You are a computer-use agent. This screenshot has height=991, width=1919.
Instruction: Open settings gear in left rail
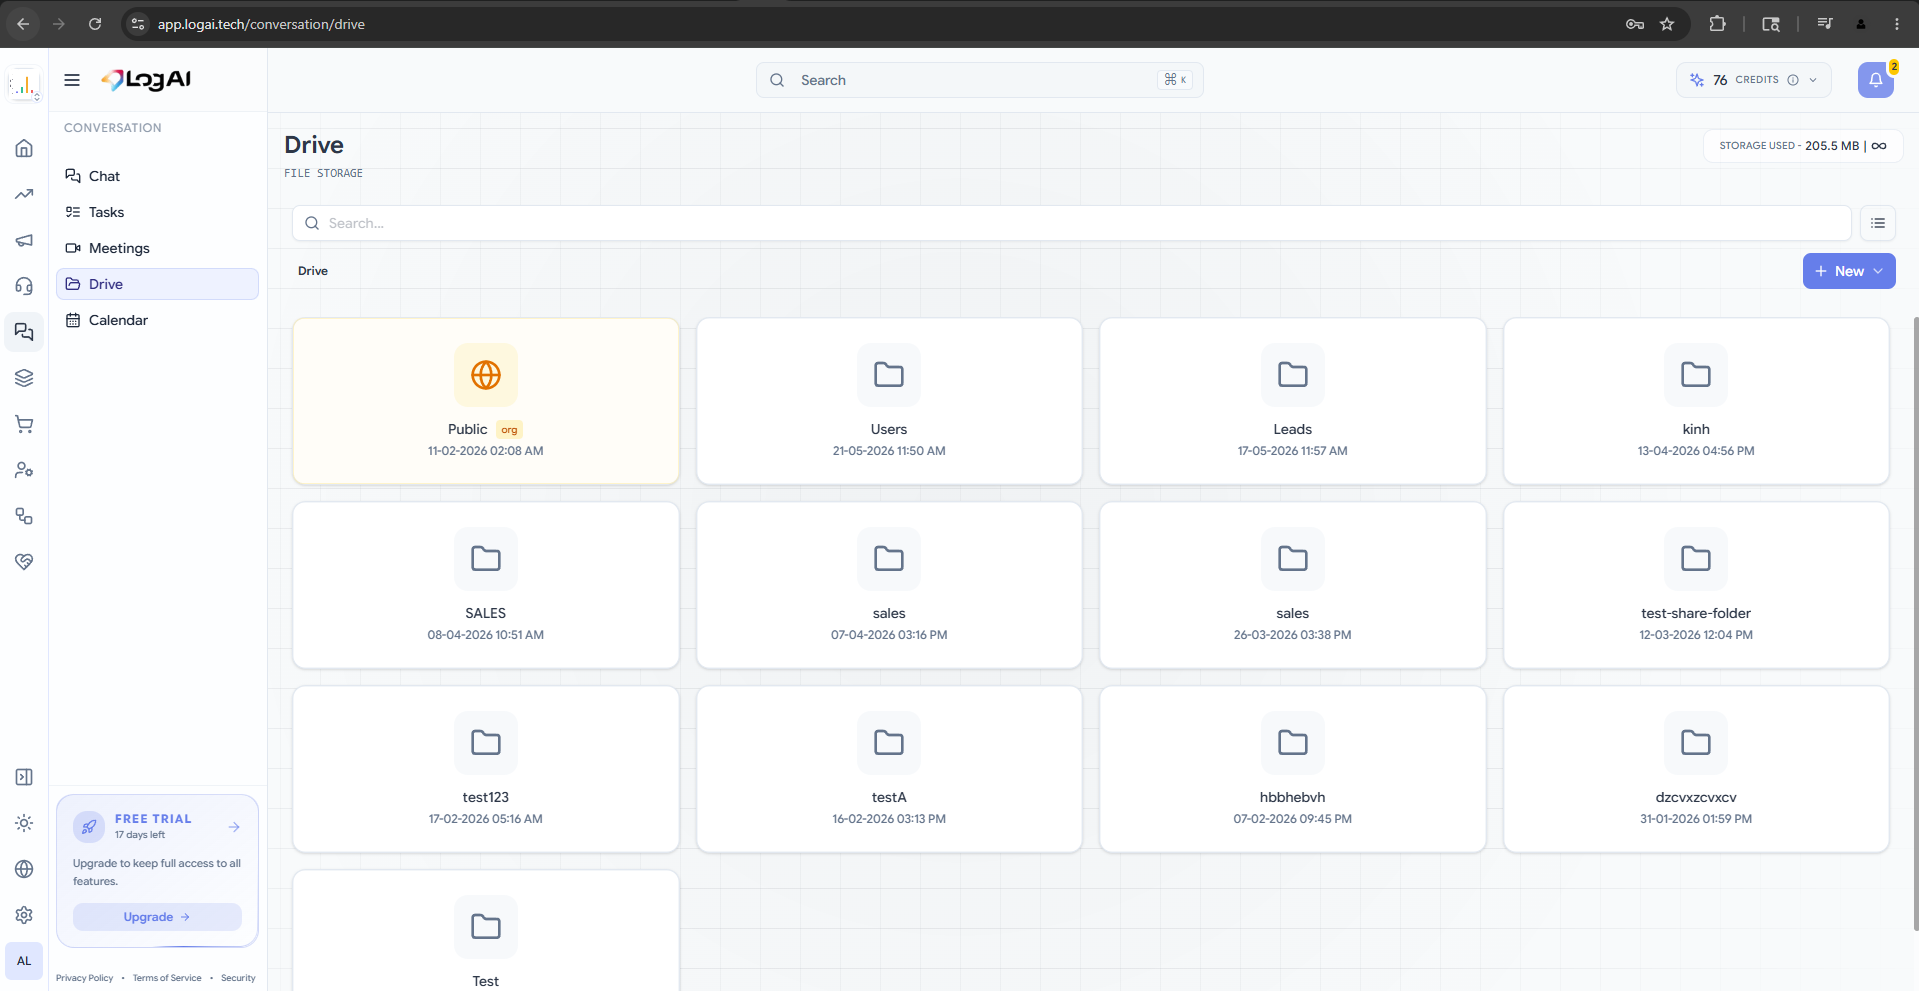pos(24,915)
